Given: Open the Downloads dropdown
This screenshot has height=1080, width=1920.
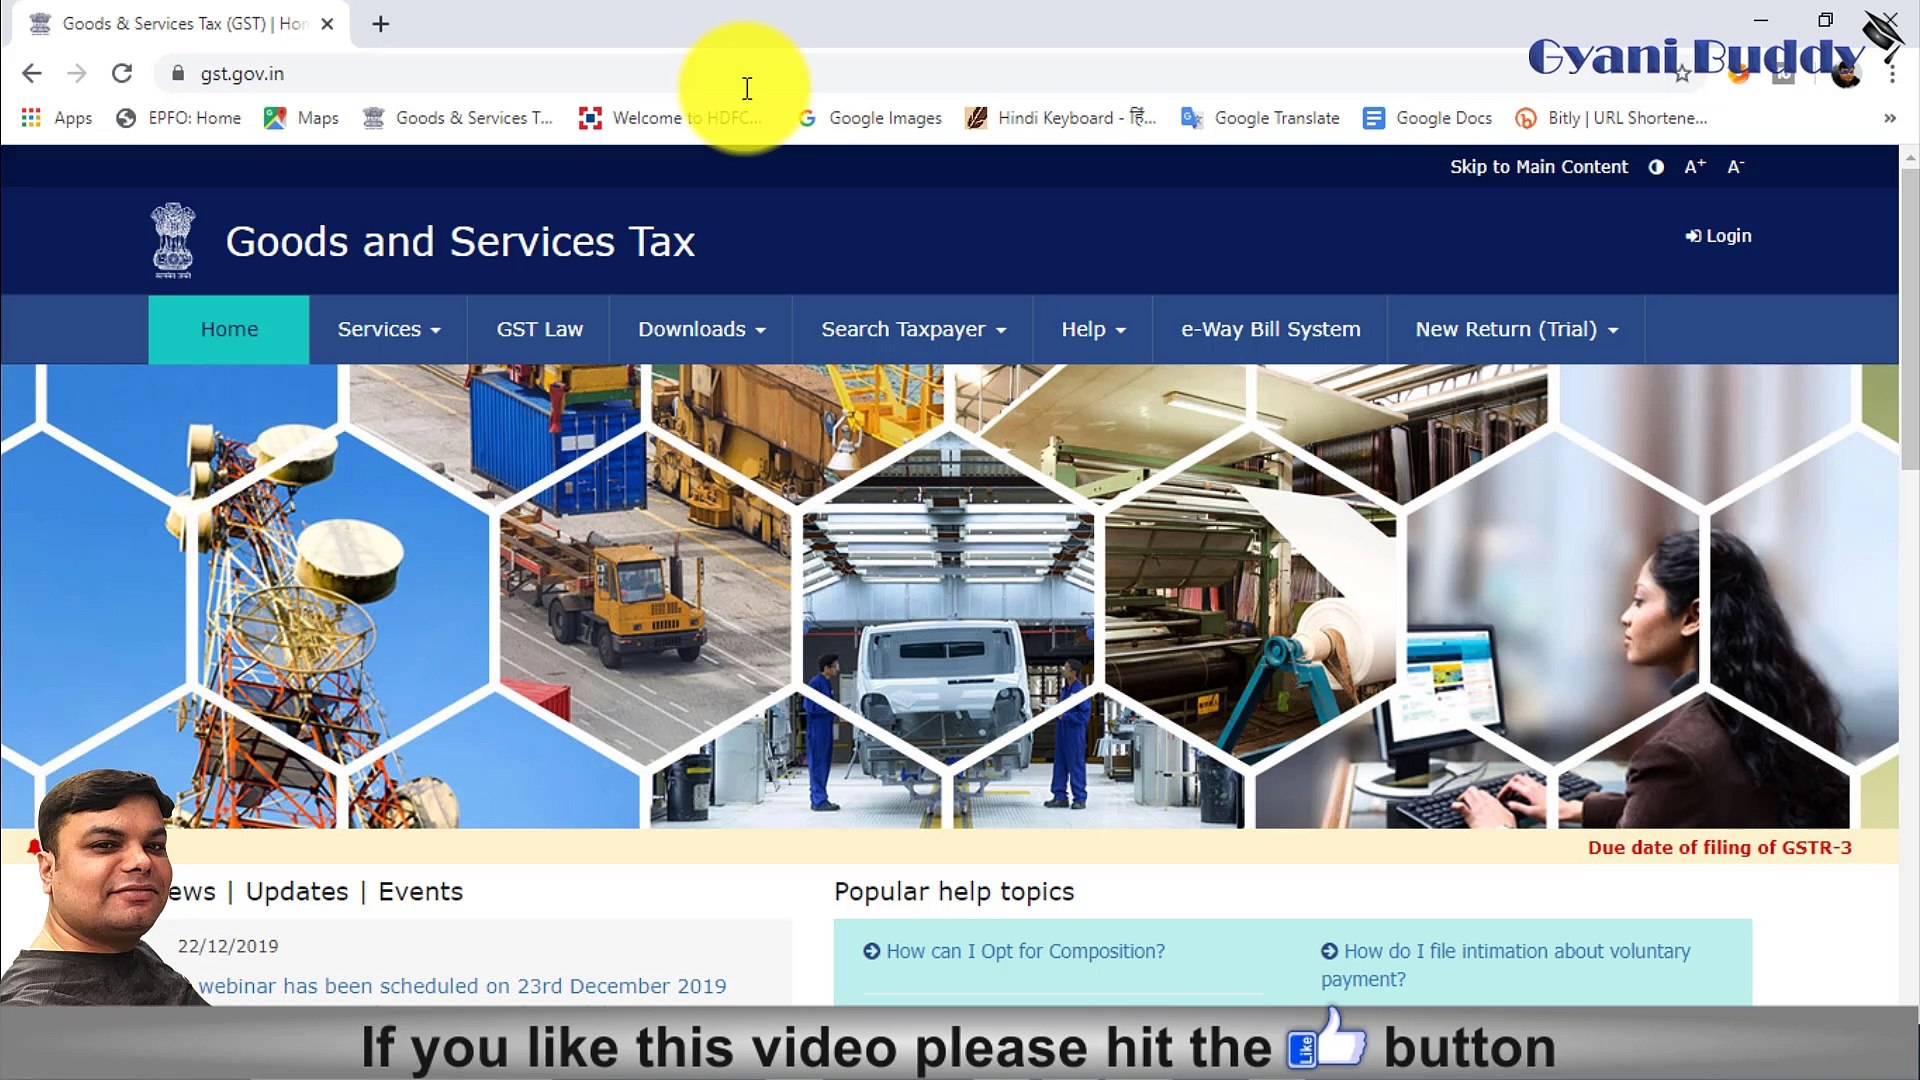Looking at the screenshot, I should [x=700, y=329].
